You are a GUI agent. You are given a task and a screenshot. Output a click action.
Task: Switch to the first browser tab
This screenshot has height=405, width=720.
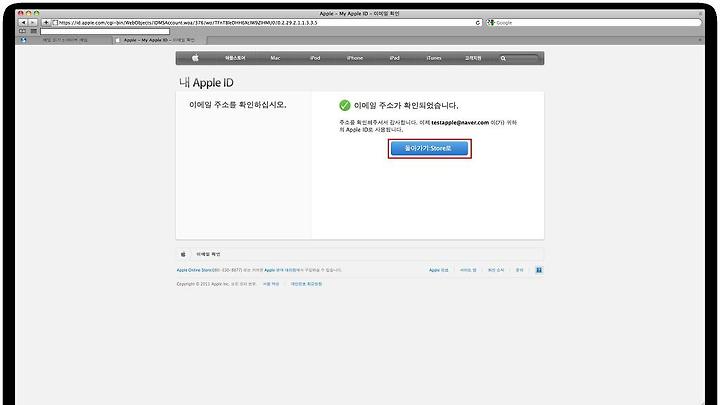[x=64, y=40]
